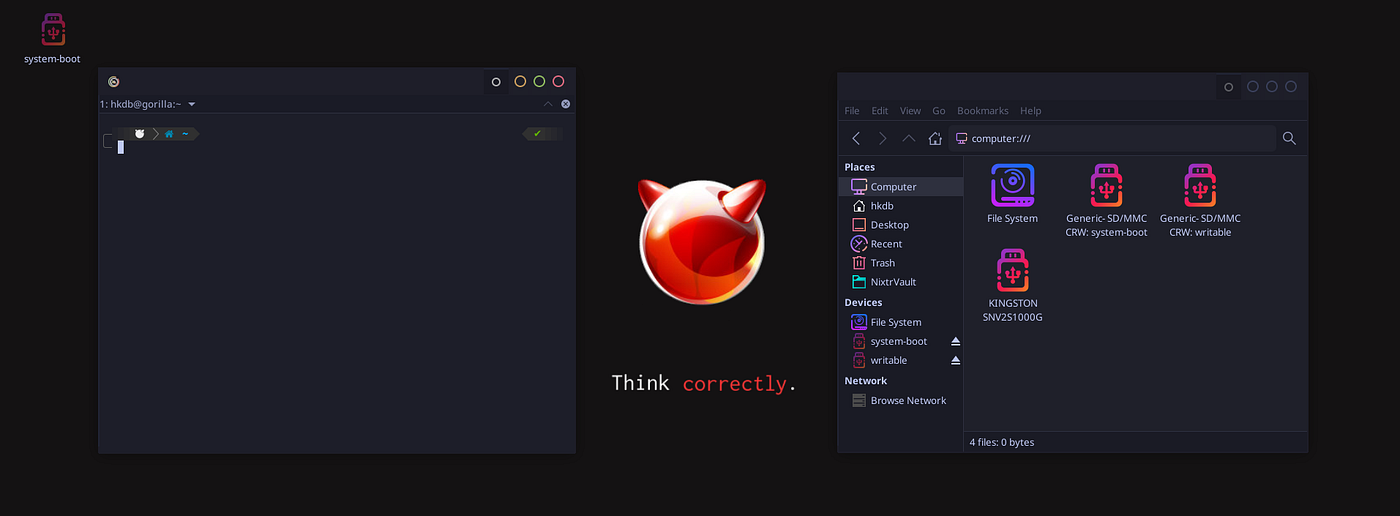Select hkdb home in the Places sidebar
The height and width of the screenshot is (516, 1400).
coord(901,206)
